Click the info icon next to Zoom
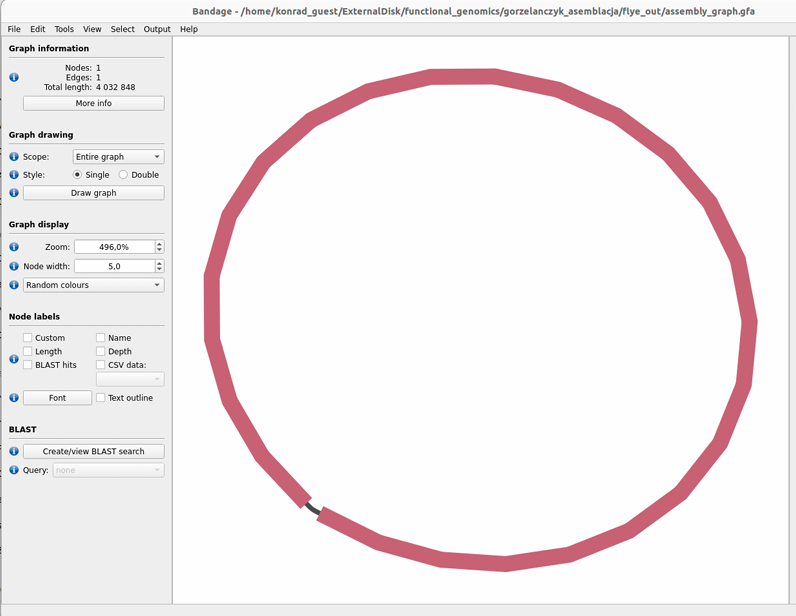The height and width of the screenshot is (616, 796). pyautogui.click(x=14, y=247)
